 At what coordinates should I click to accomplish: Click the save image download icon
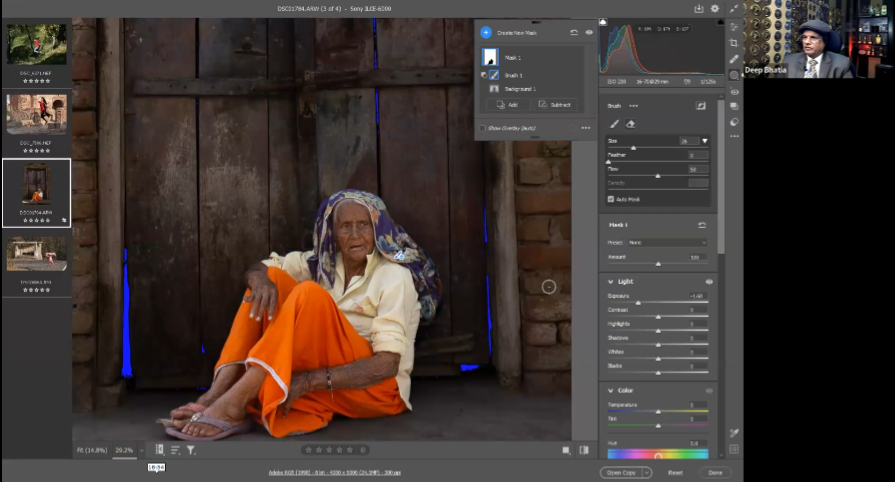(698, 9)
